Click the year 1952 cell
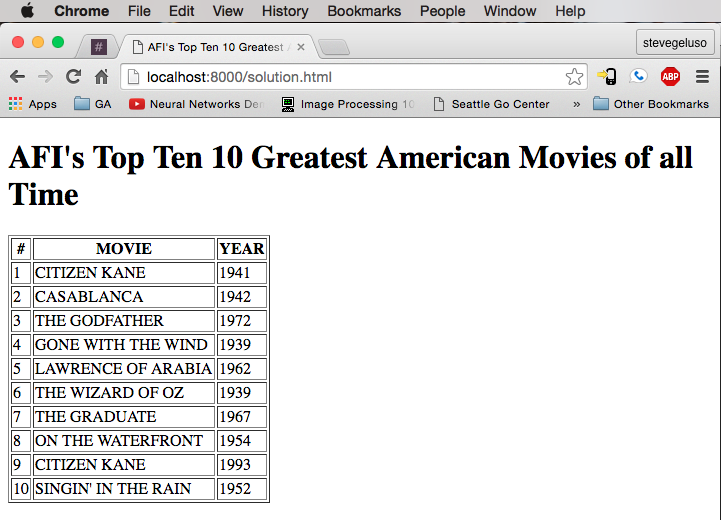 click(x=242, y=488)
